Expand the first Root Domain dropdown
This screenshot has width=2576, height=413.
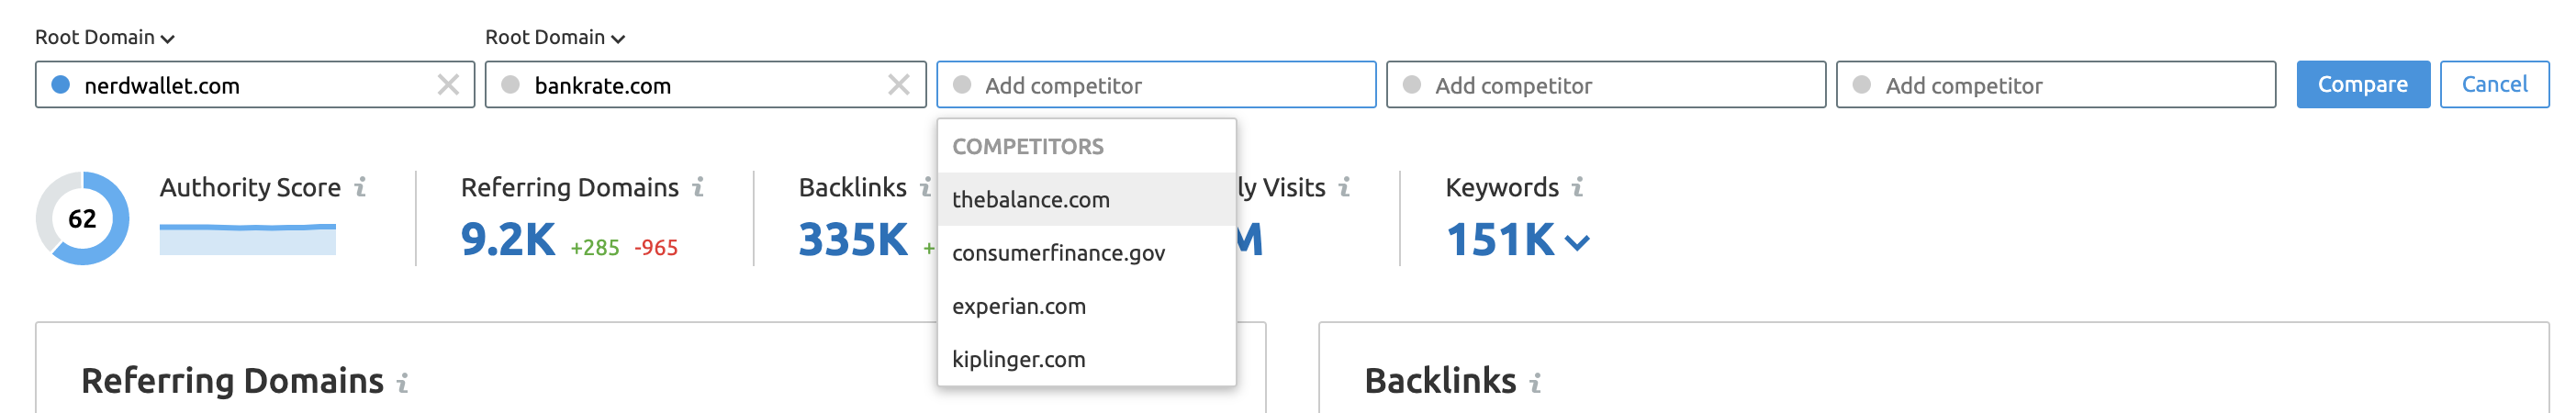pyautogui.click(x=105, y=37)
